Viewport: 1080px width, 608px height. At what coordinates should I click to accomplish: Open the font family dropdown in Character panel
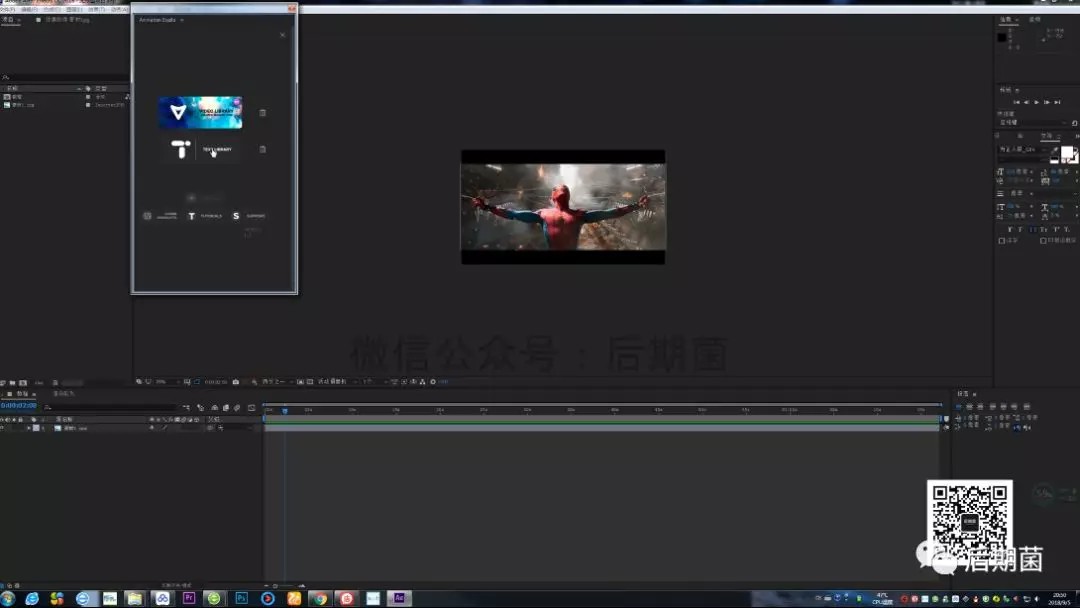click(x=1022, y=149)
